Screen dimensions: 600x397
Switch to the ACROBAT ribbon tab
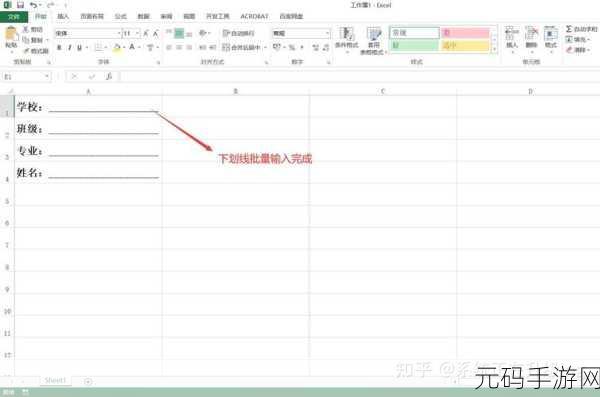point(254,16)
